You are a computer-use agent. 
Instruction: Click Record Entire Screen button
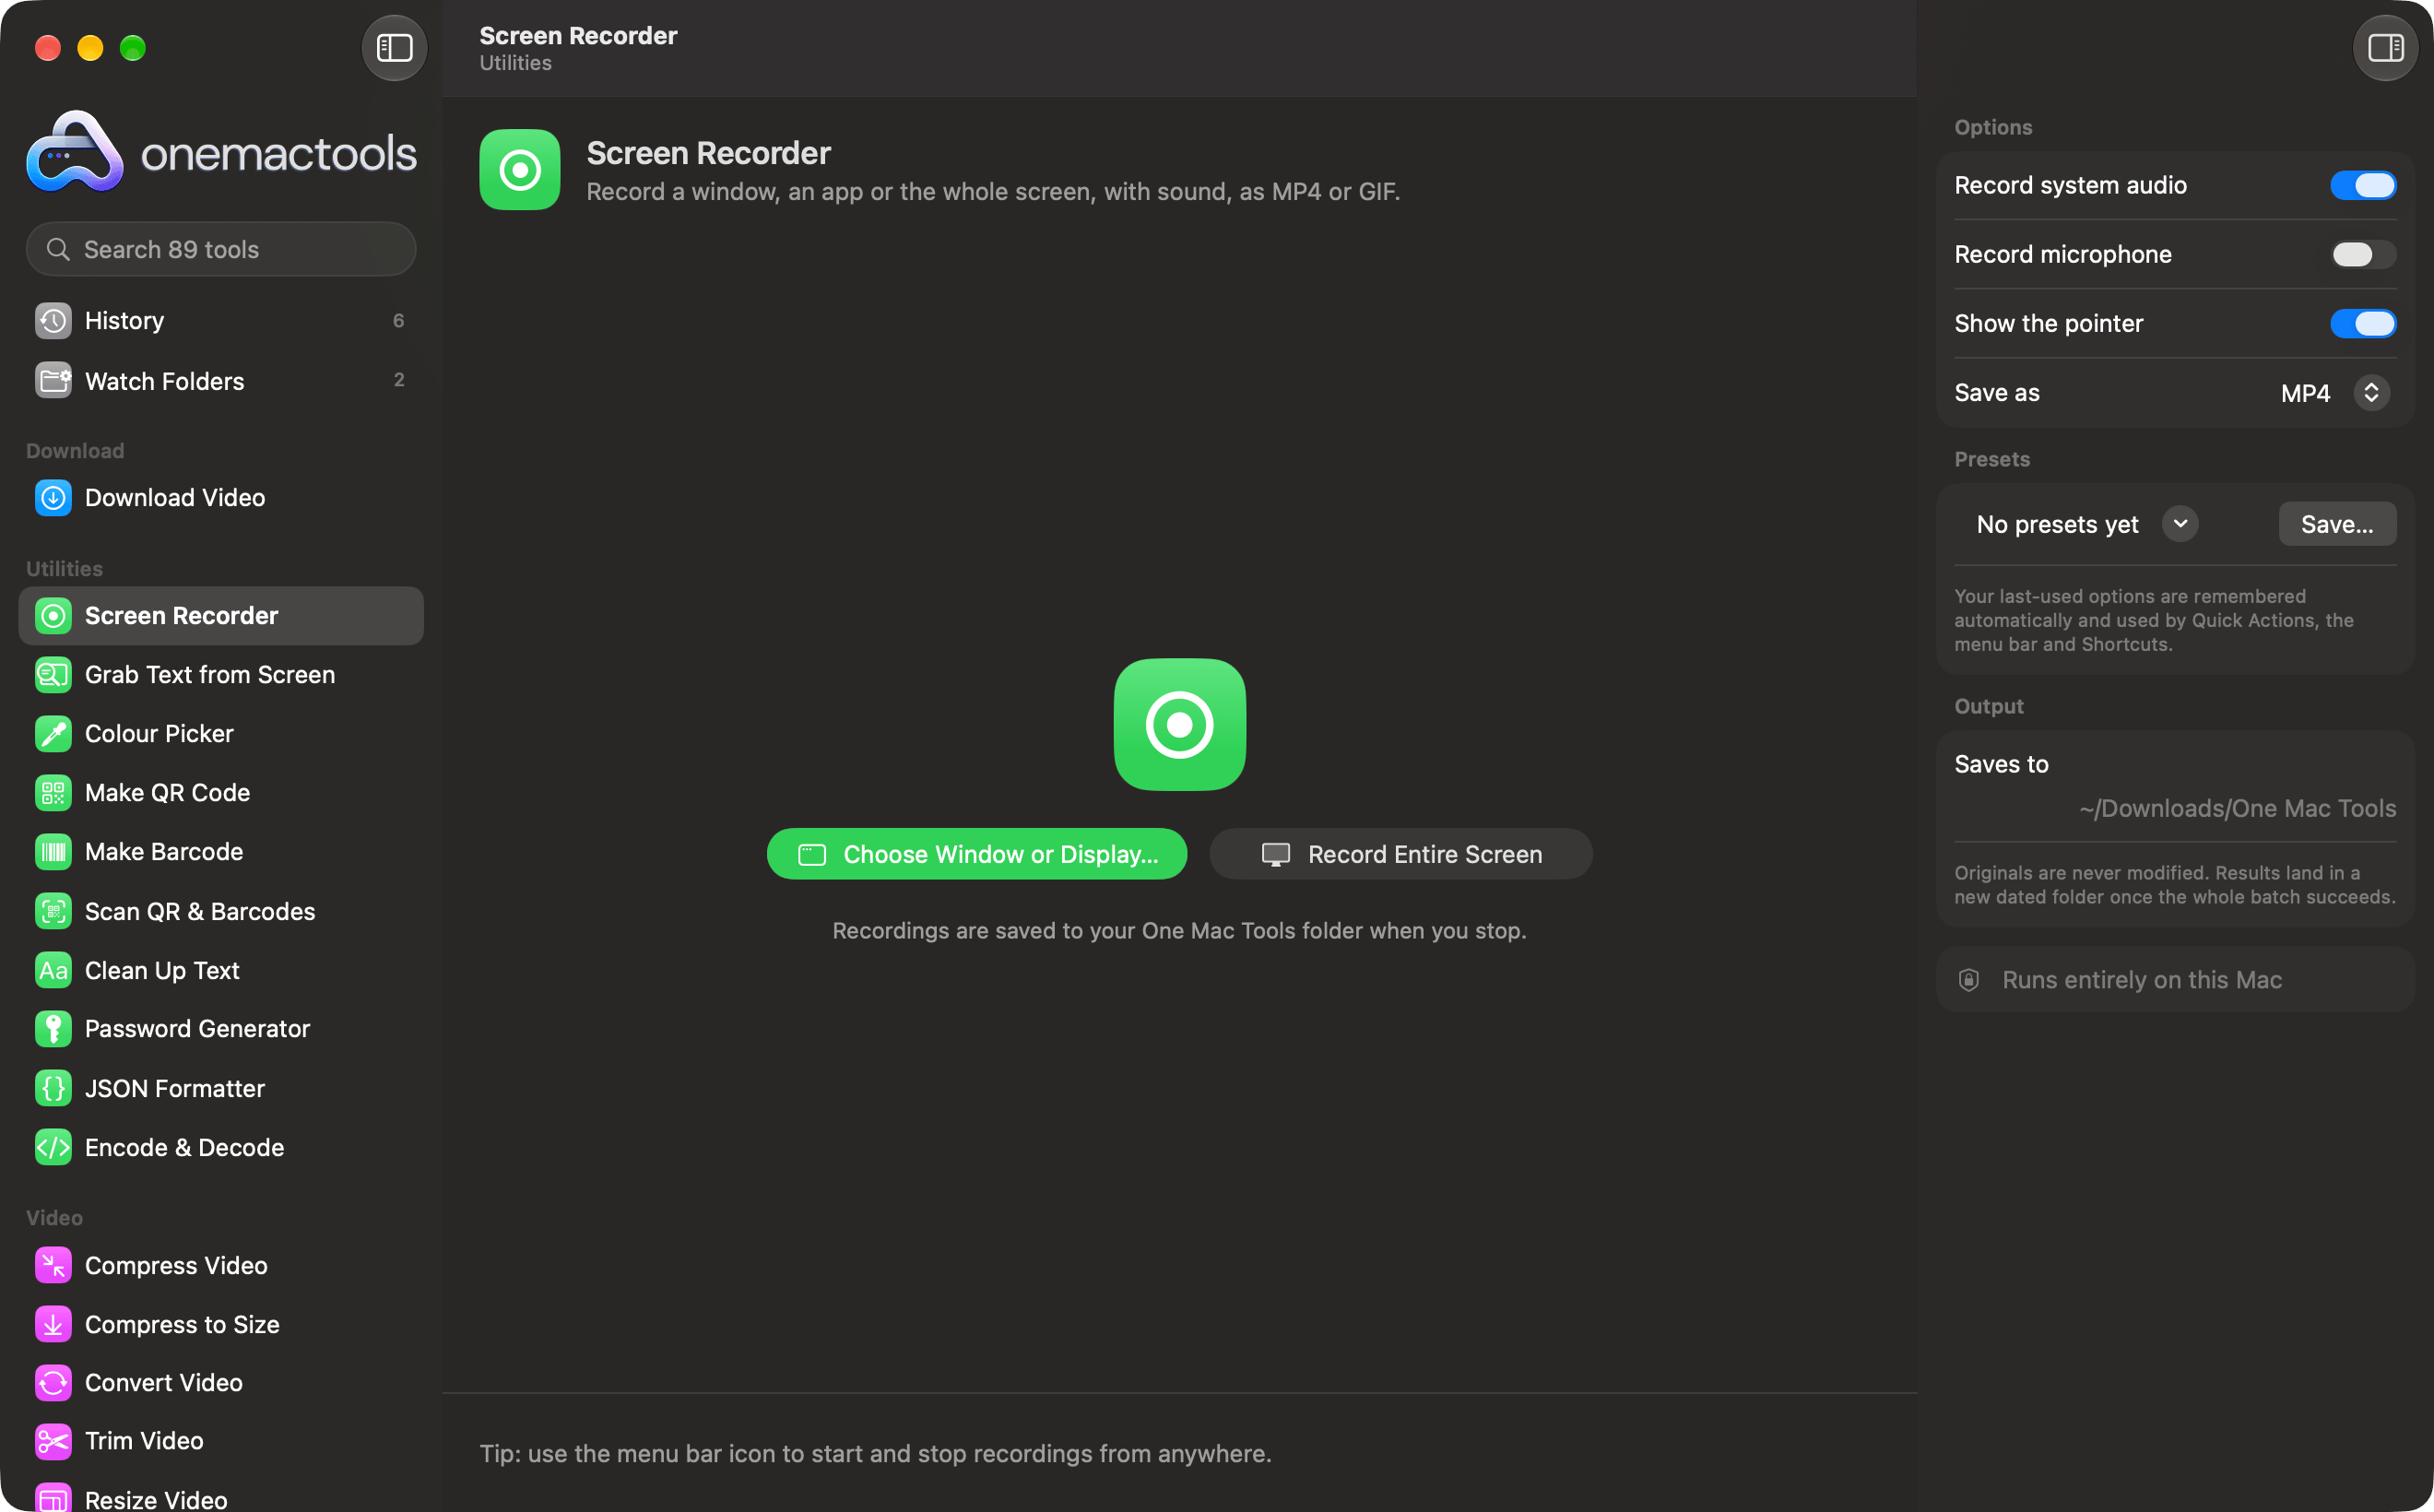[x=1401, y=854]
